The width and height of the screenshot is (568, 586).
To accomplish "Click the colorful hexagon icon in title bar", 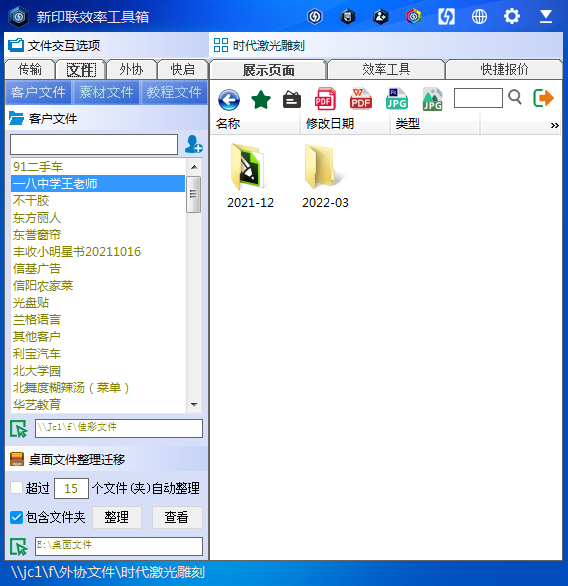I will pos(413,16).
